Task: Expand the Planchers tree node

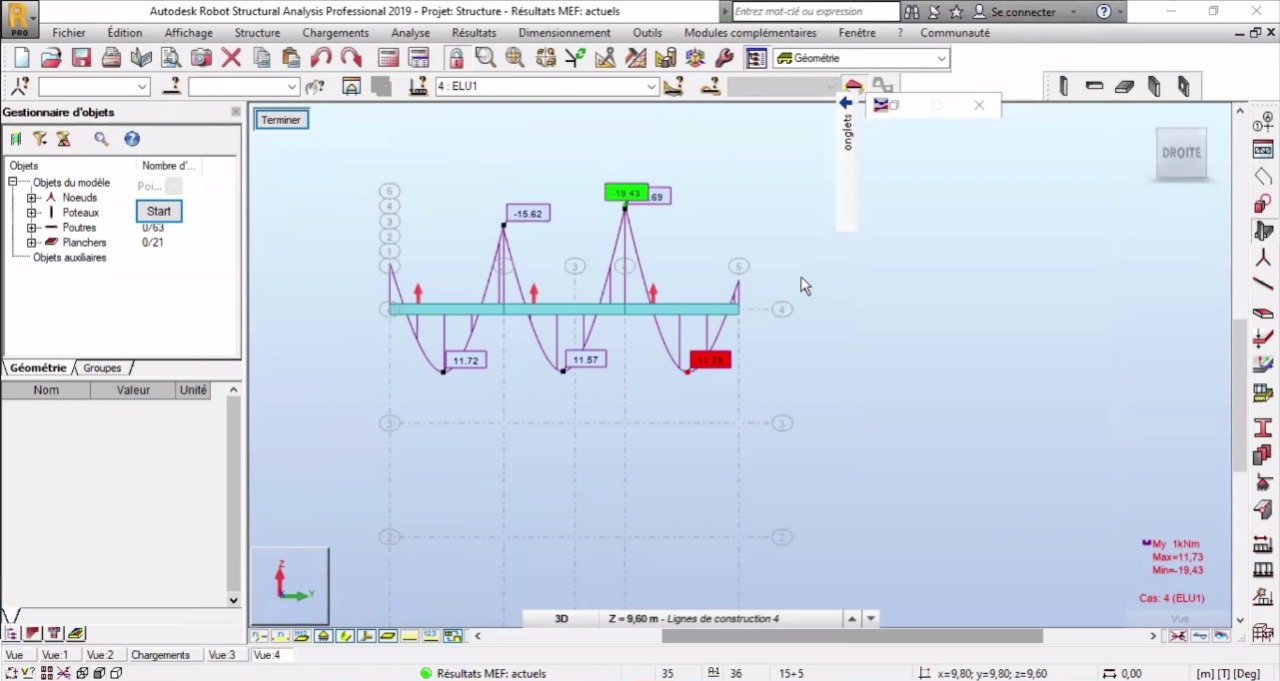Action: [x=32, y=243]
